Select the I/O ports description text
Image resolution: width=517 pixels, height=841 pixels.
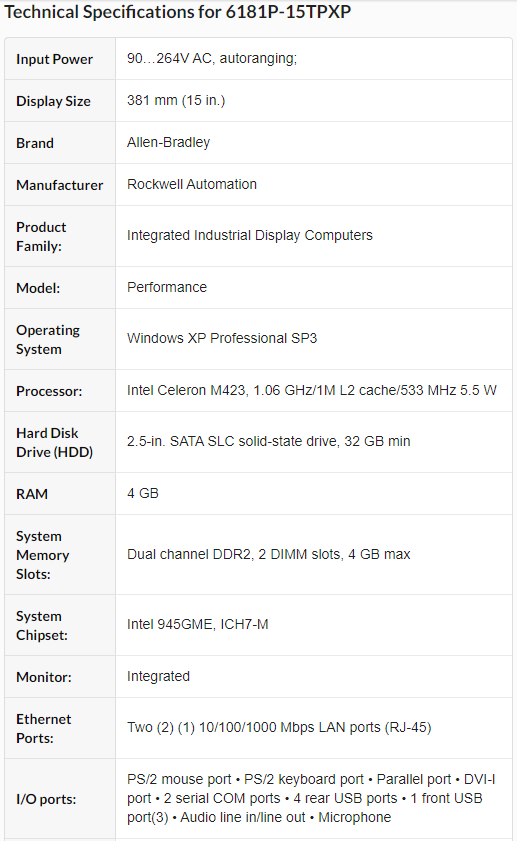(311, 798)
